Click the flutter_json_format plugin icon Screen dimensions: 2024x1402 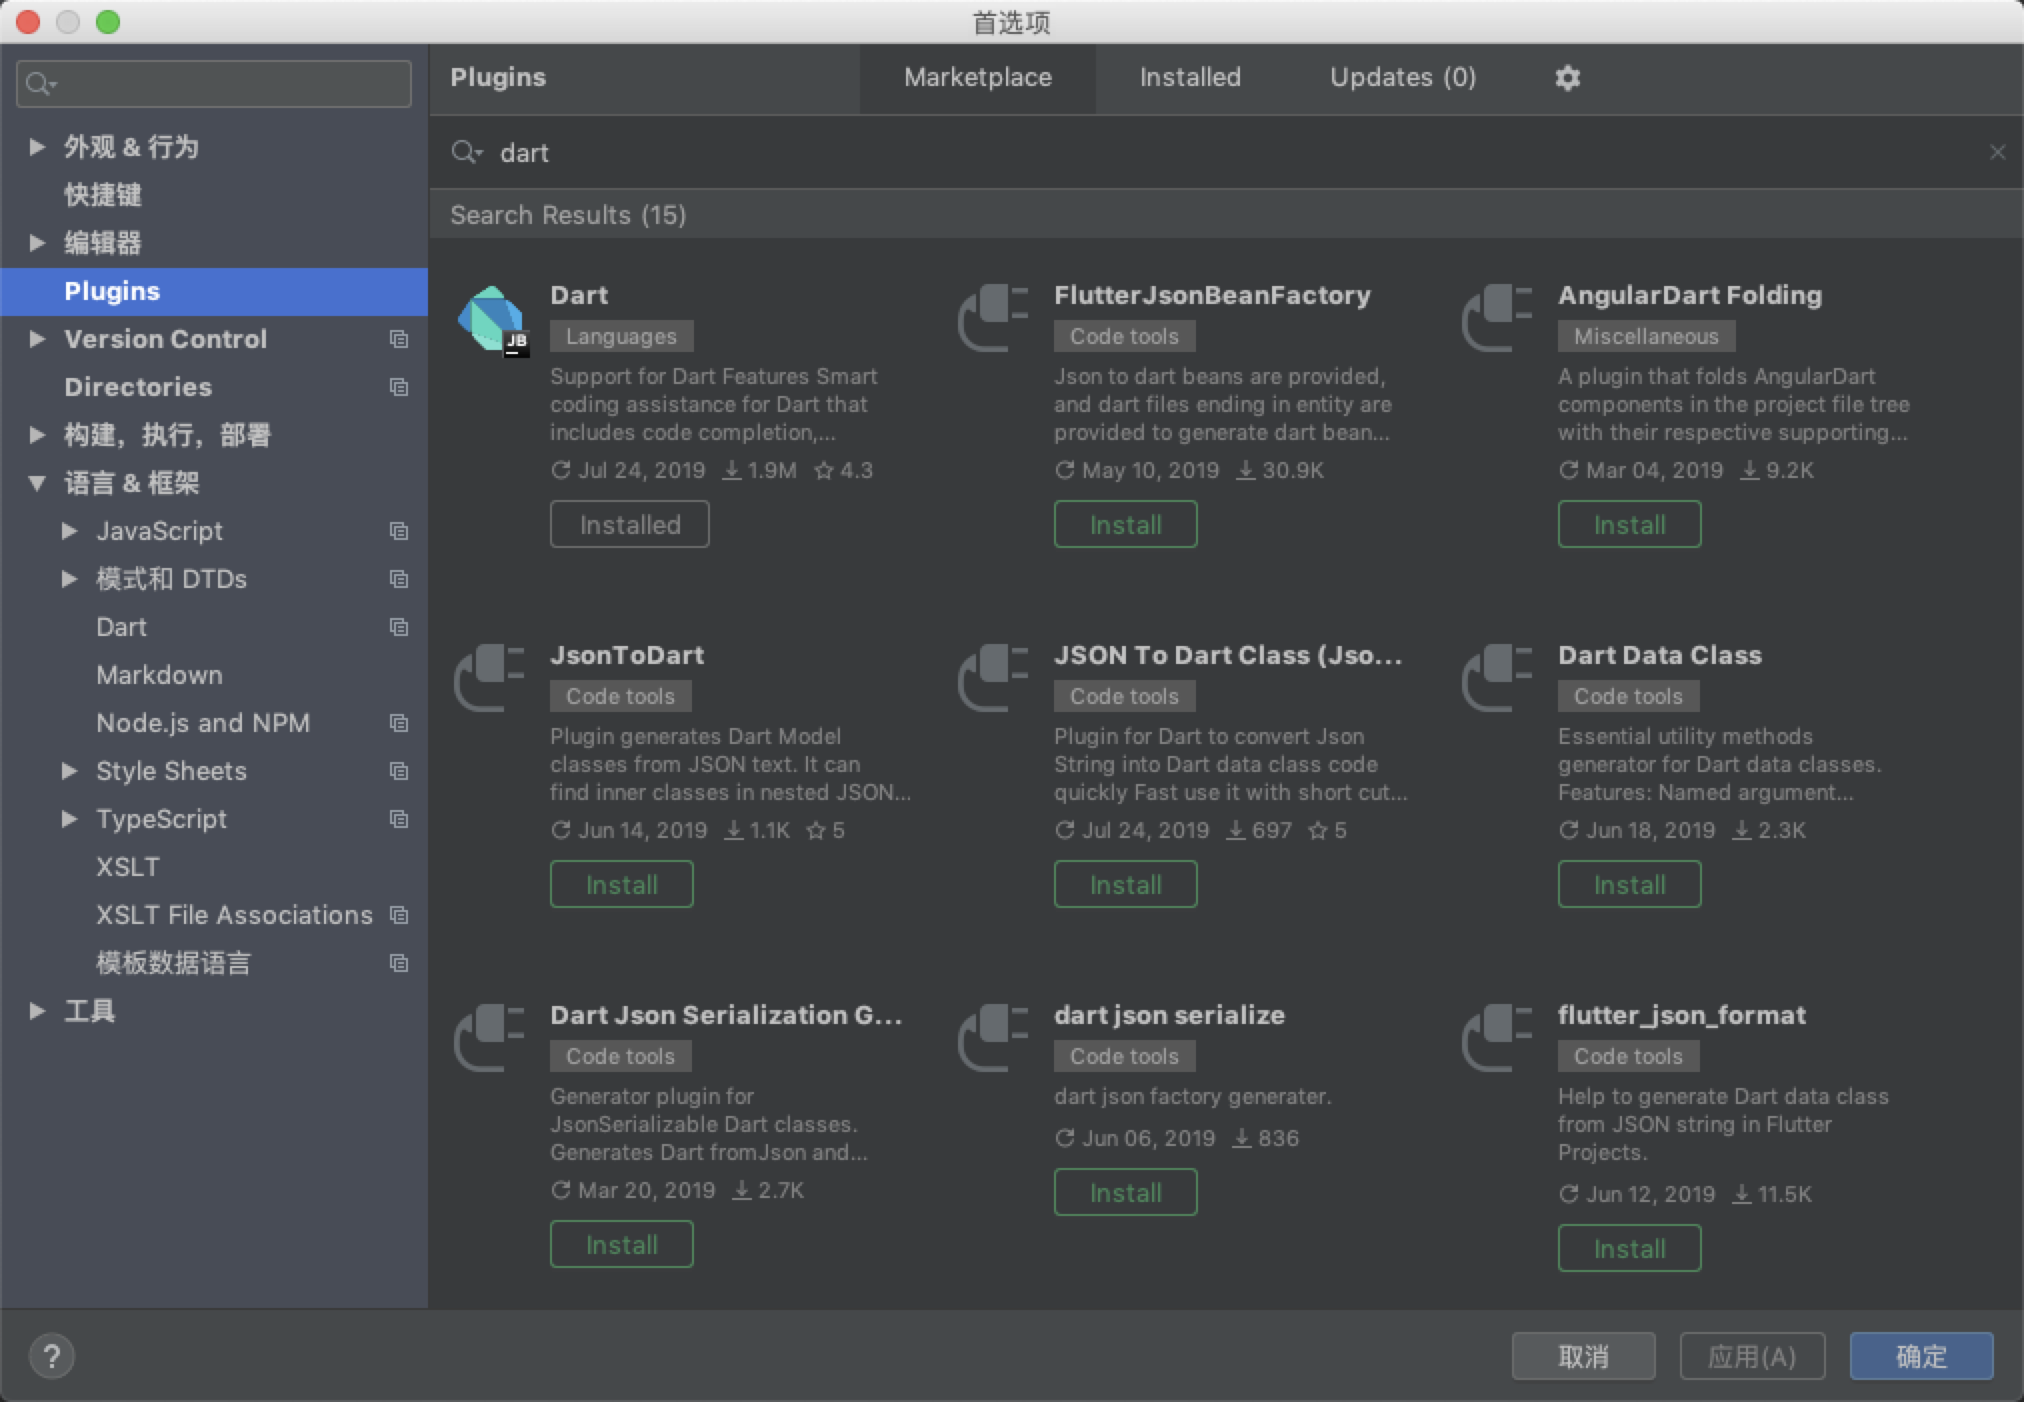(1497, 1039)
